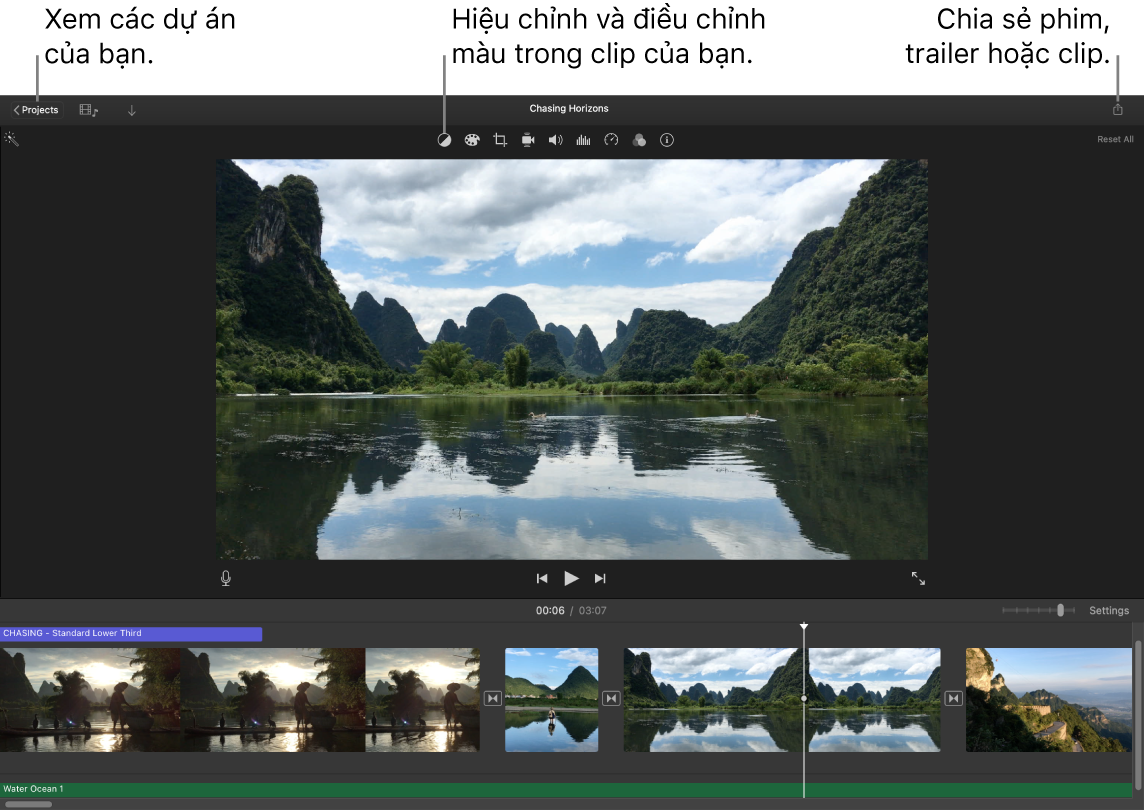
Task: Show Clip Information
Action: [667, 140]
